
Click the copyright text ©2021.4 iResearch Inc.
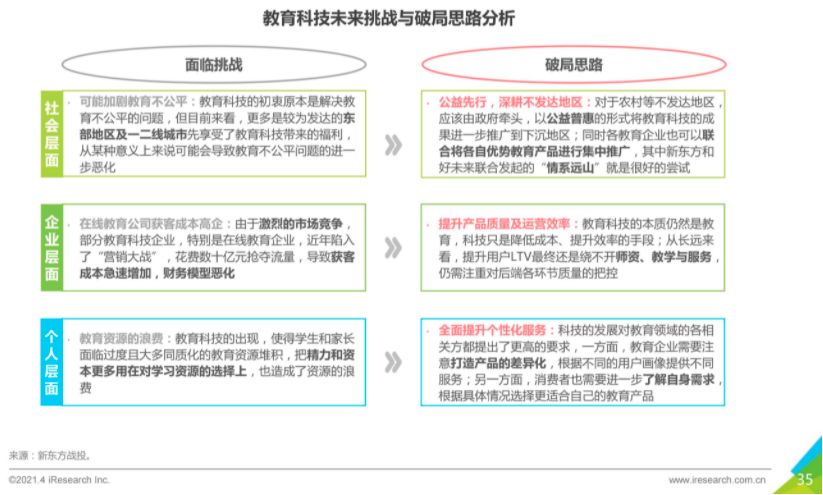click(x=59, y=480)
